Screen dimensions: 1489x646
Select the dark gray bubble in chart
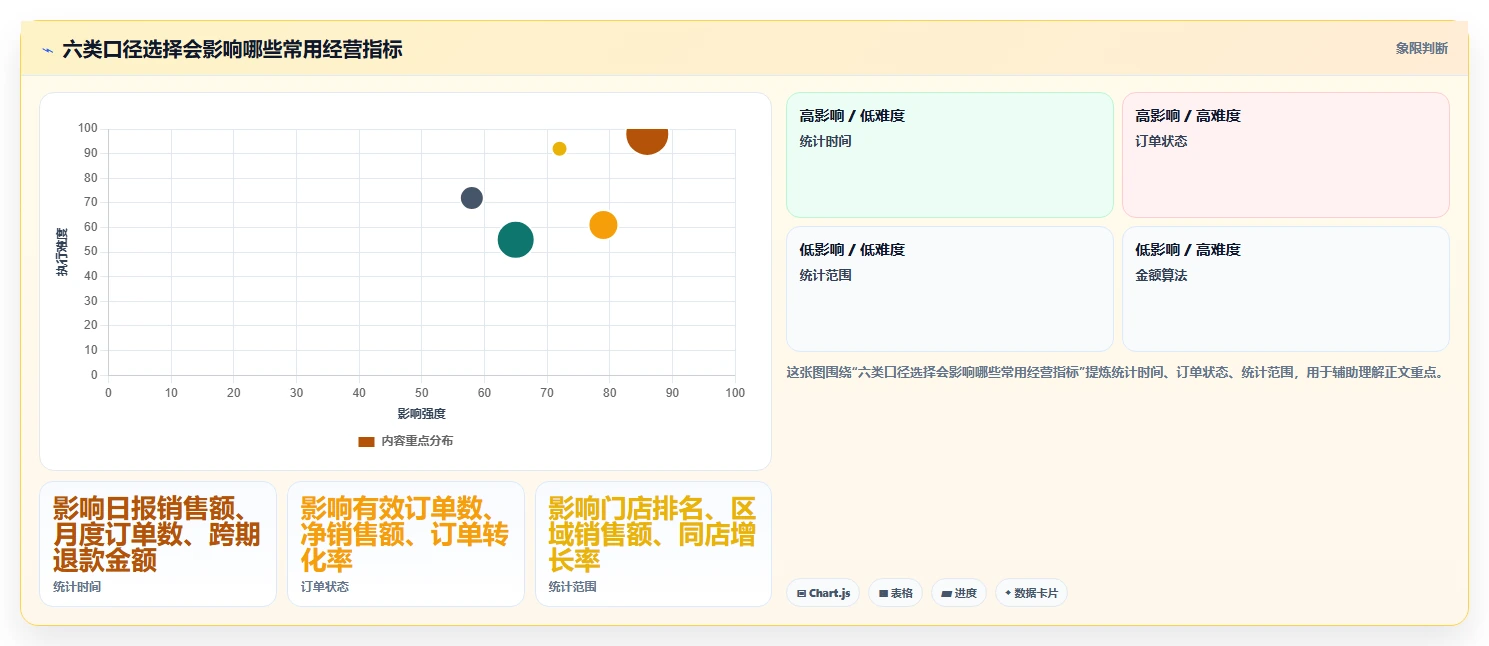pyautogui.click(x=472, y=198)
